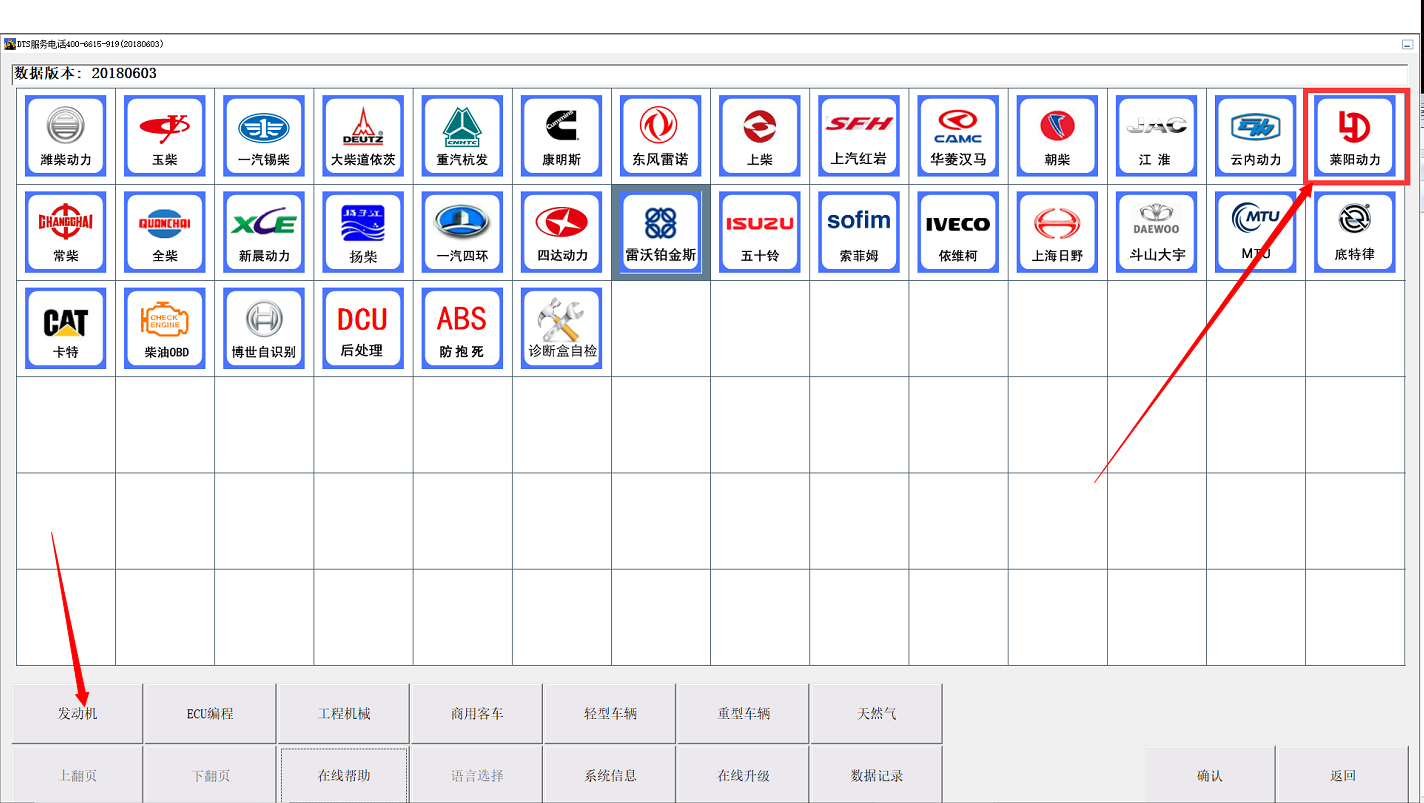Select the 上汽红岩 SFH icon
The height and width of the screenshot is (803, 1424).
click(x=859, y=136)
